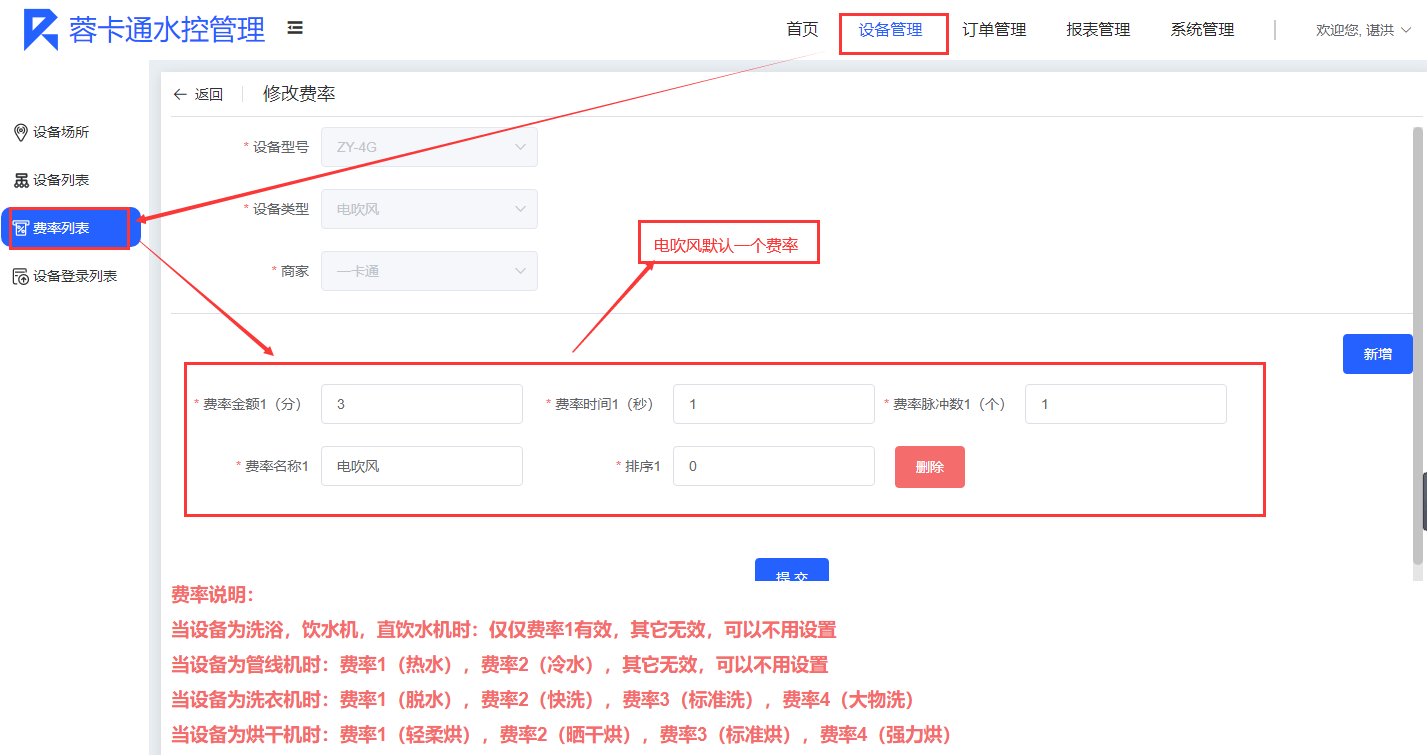Open the 订单管理 menu

994,30
